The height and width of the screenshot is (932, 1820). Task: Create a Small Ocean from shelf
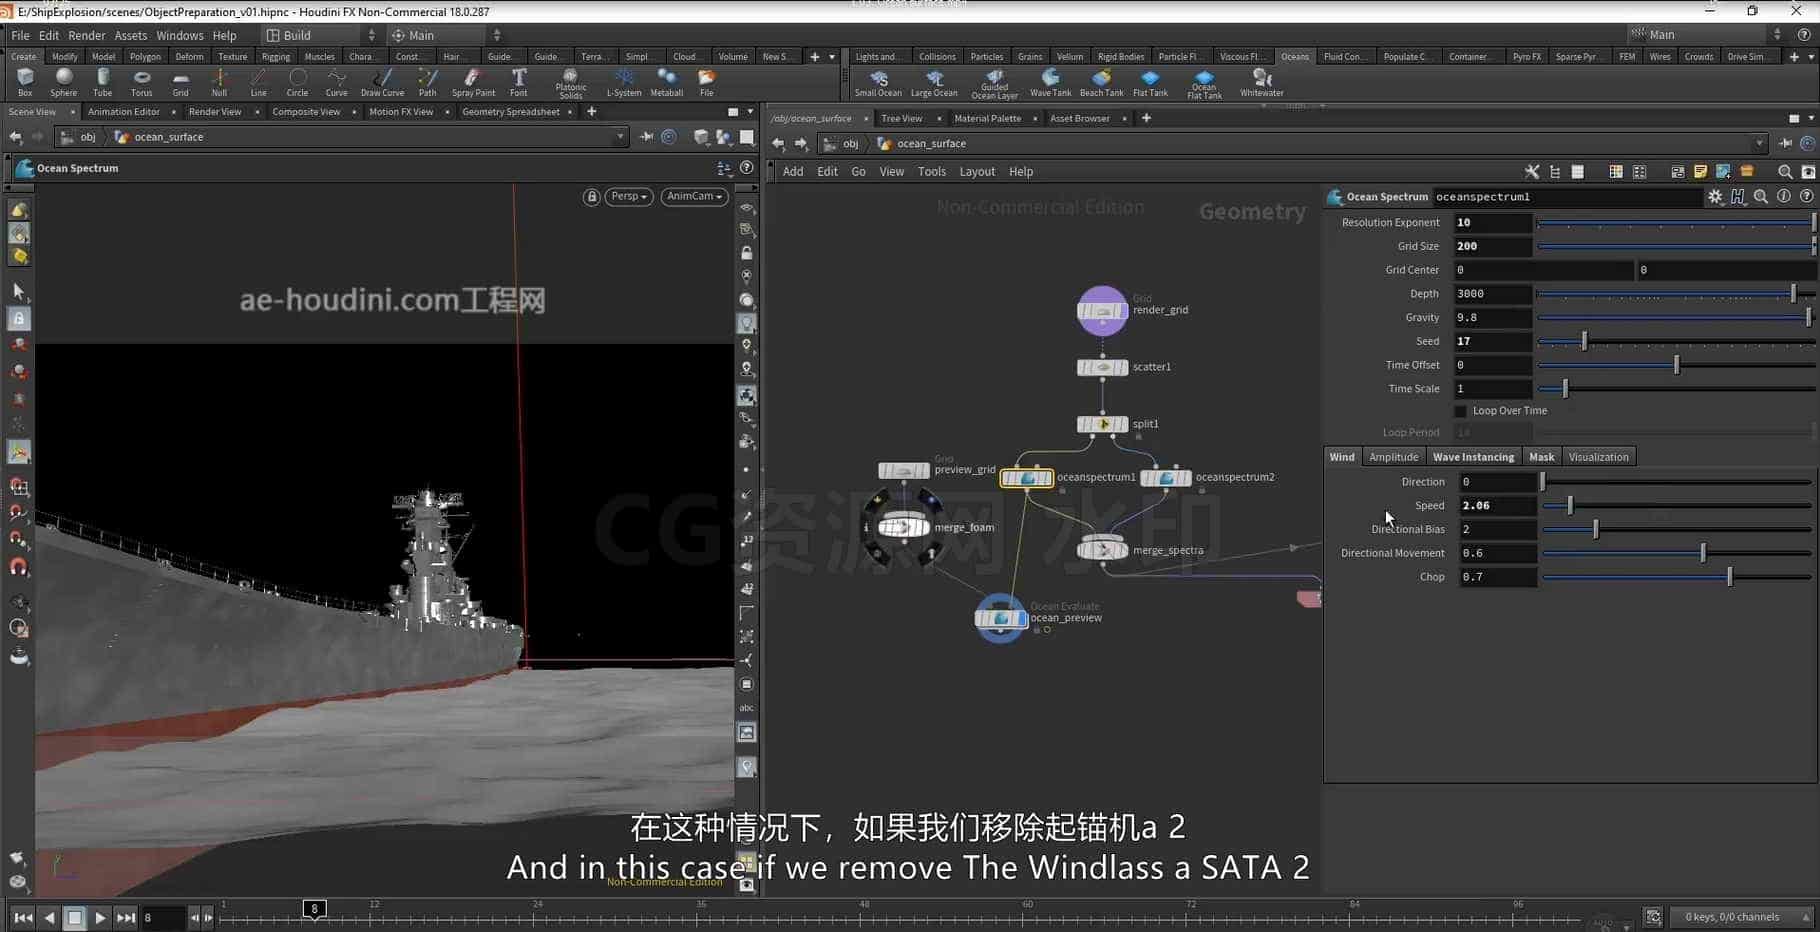point(878,82)
